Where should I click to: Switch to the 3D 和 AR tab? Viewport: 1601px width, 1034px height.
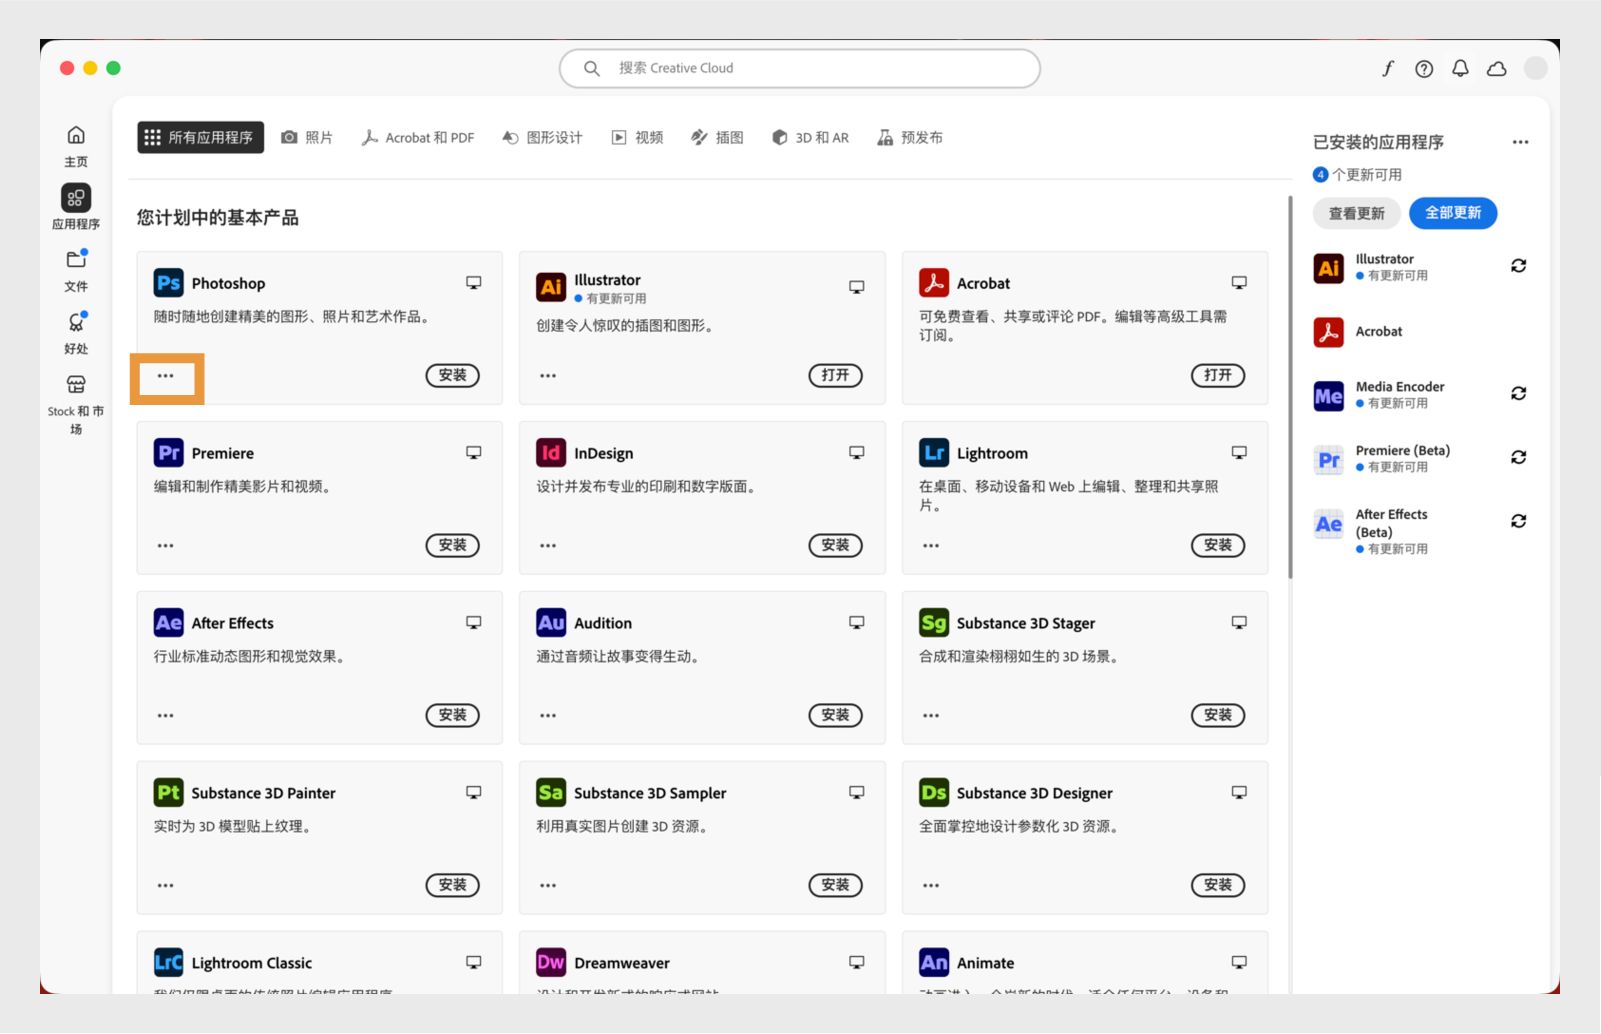(x=810, y=137)
